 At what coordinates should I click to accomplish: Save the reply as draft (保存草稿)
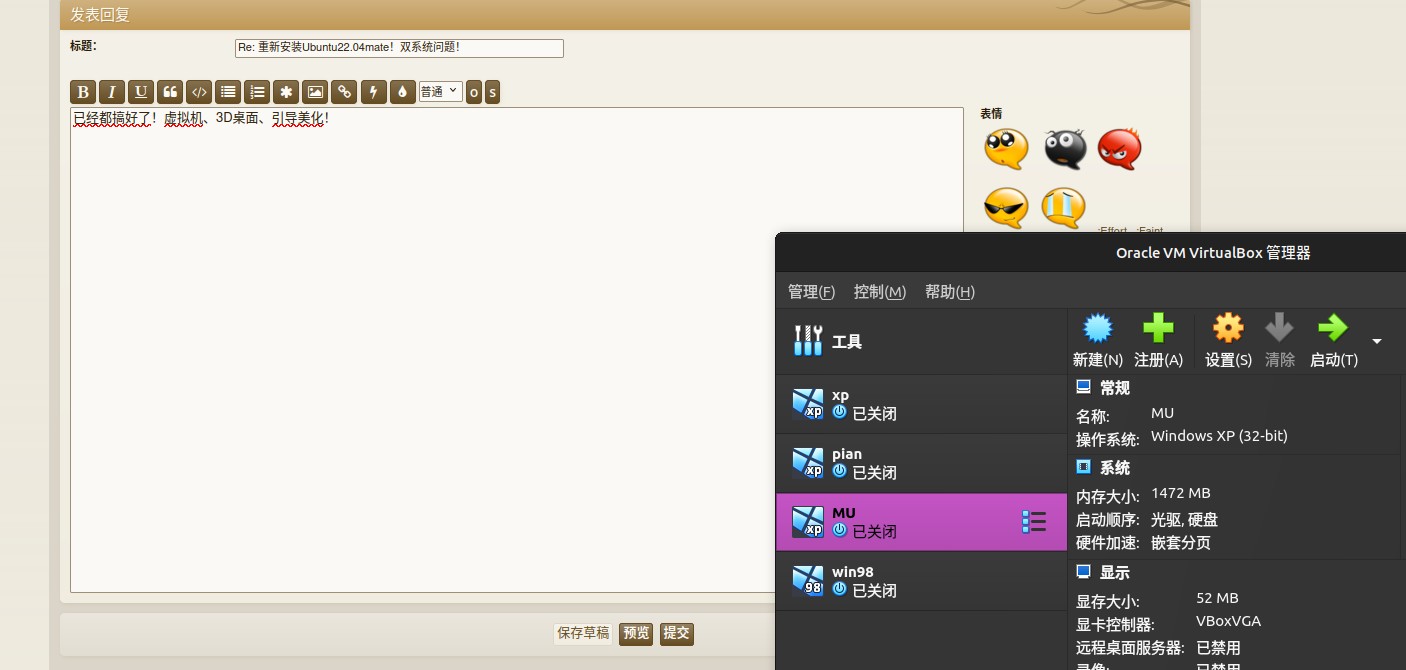coord(583,633)
